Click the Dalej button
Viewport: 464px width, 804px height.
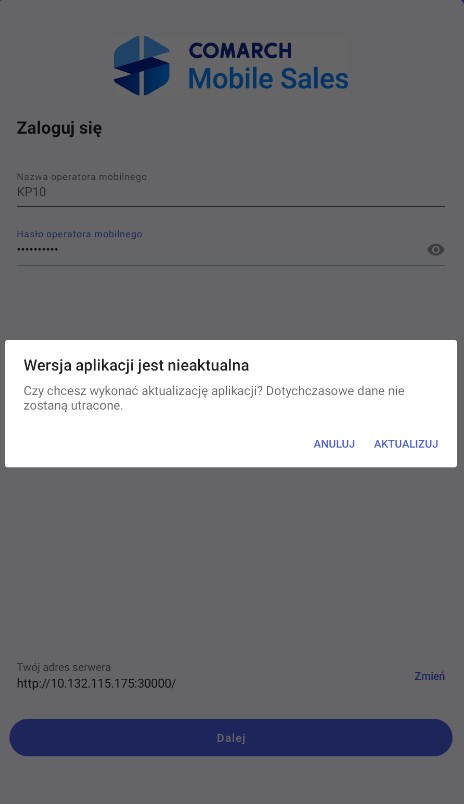[231, 737]
